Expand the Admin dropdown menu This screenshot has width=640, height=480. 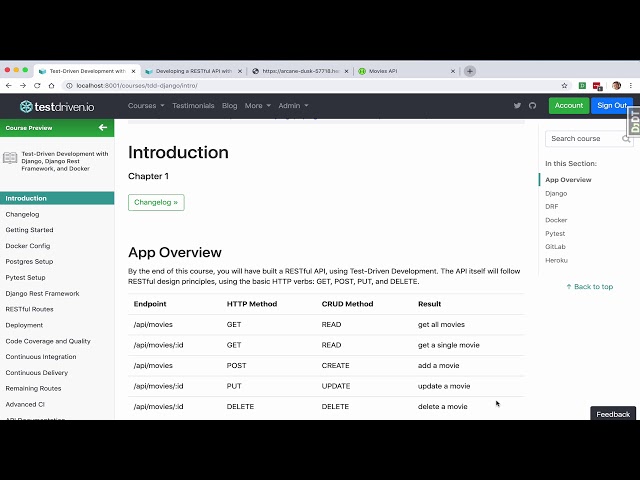[x=293, y=105]
